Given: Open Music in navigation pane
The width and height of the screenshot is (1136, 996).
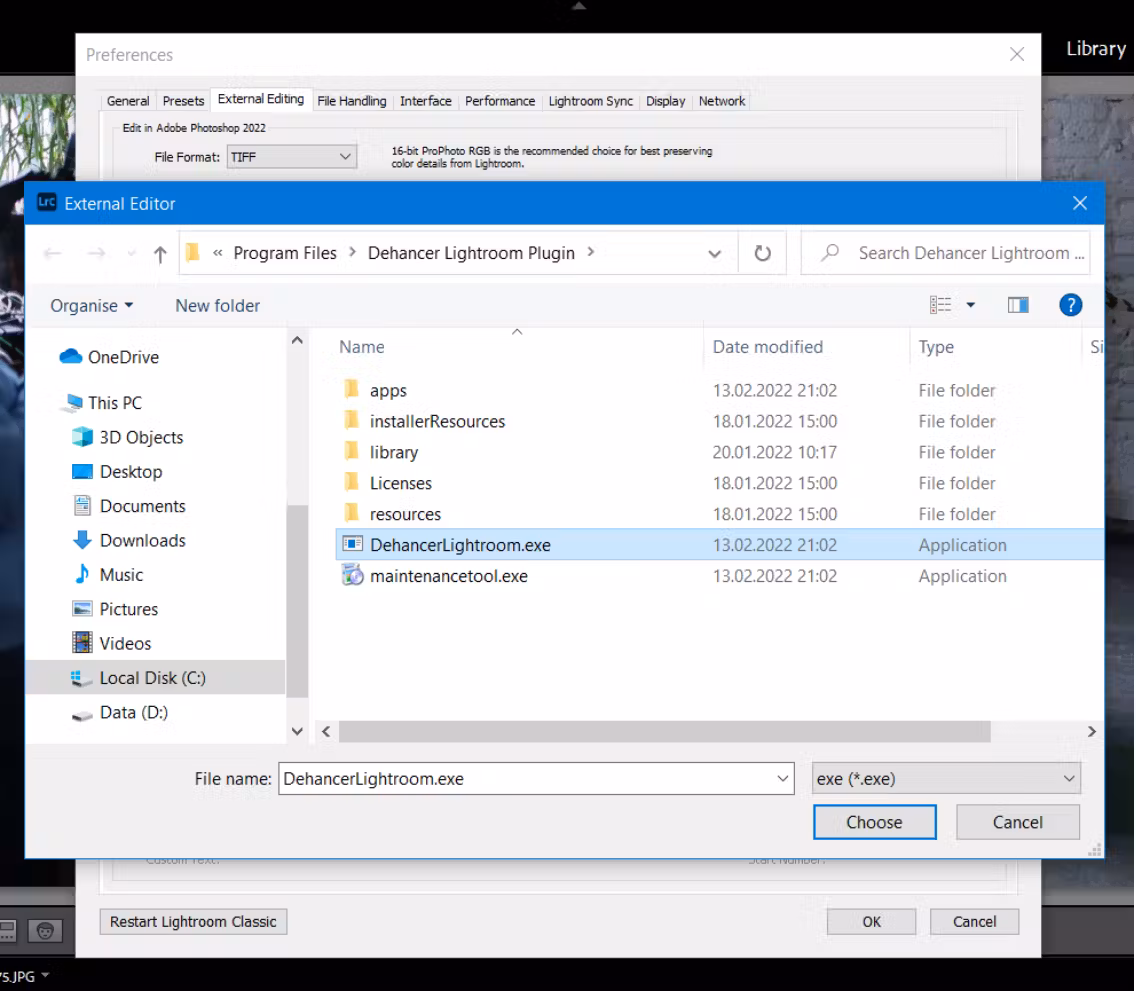Looking at the screenshot, I should 108,575.
